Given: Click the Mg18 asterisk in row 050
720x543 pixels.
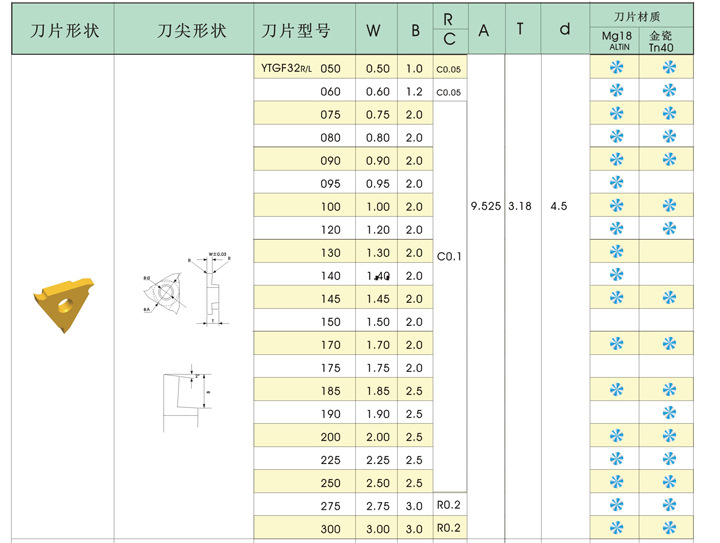Looking at the screenshot, I should [x=616, y=67].
